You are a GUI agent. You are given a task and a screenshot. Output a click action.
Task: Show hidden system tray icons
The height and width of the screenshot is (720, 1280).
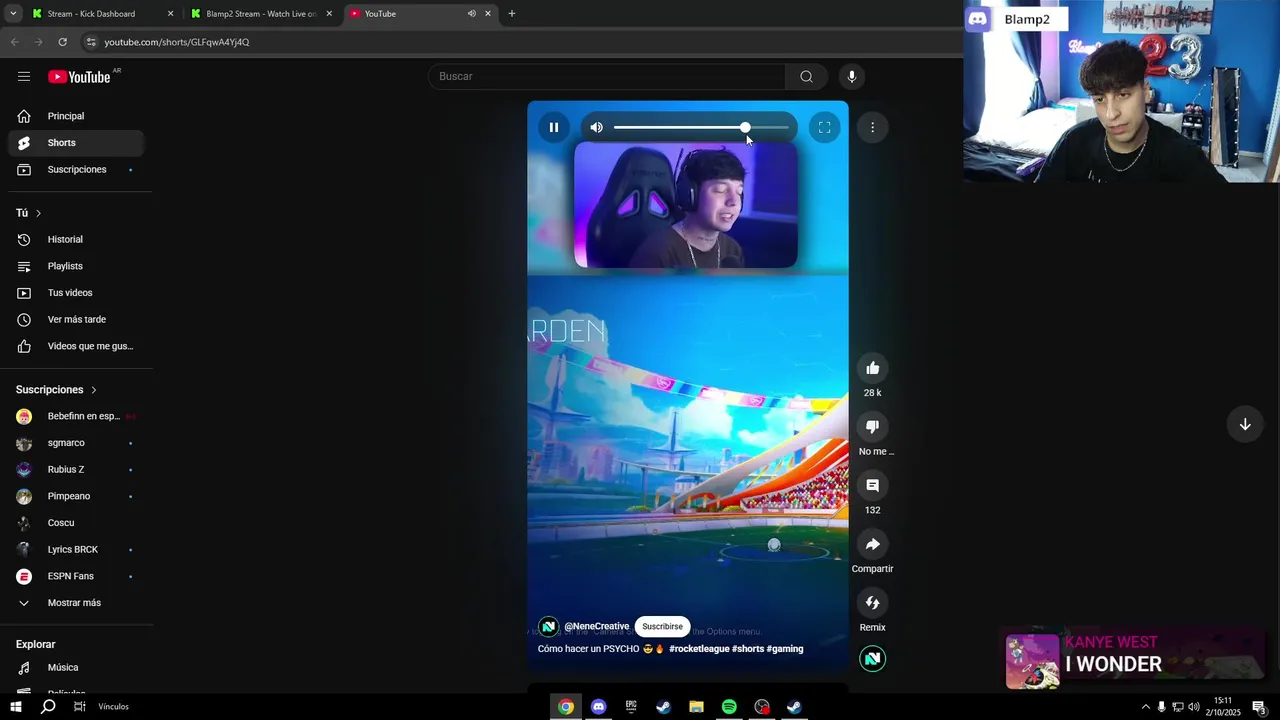(1146, 707)
